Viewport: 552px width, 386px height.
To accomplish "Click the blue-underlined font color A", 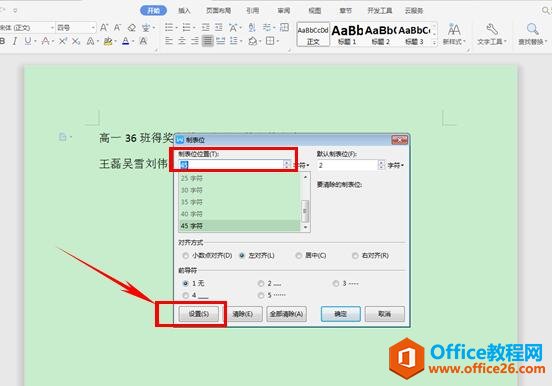I will pyautogui.click(x=126, y=41).
